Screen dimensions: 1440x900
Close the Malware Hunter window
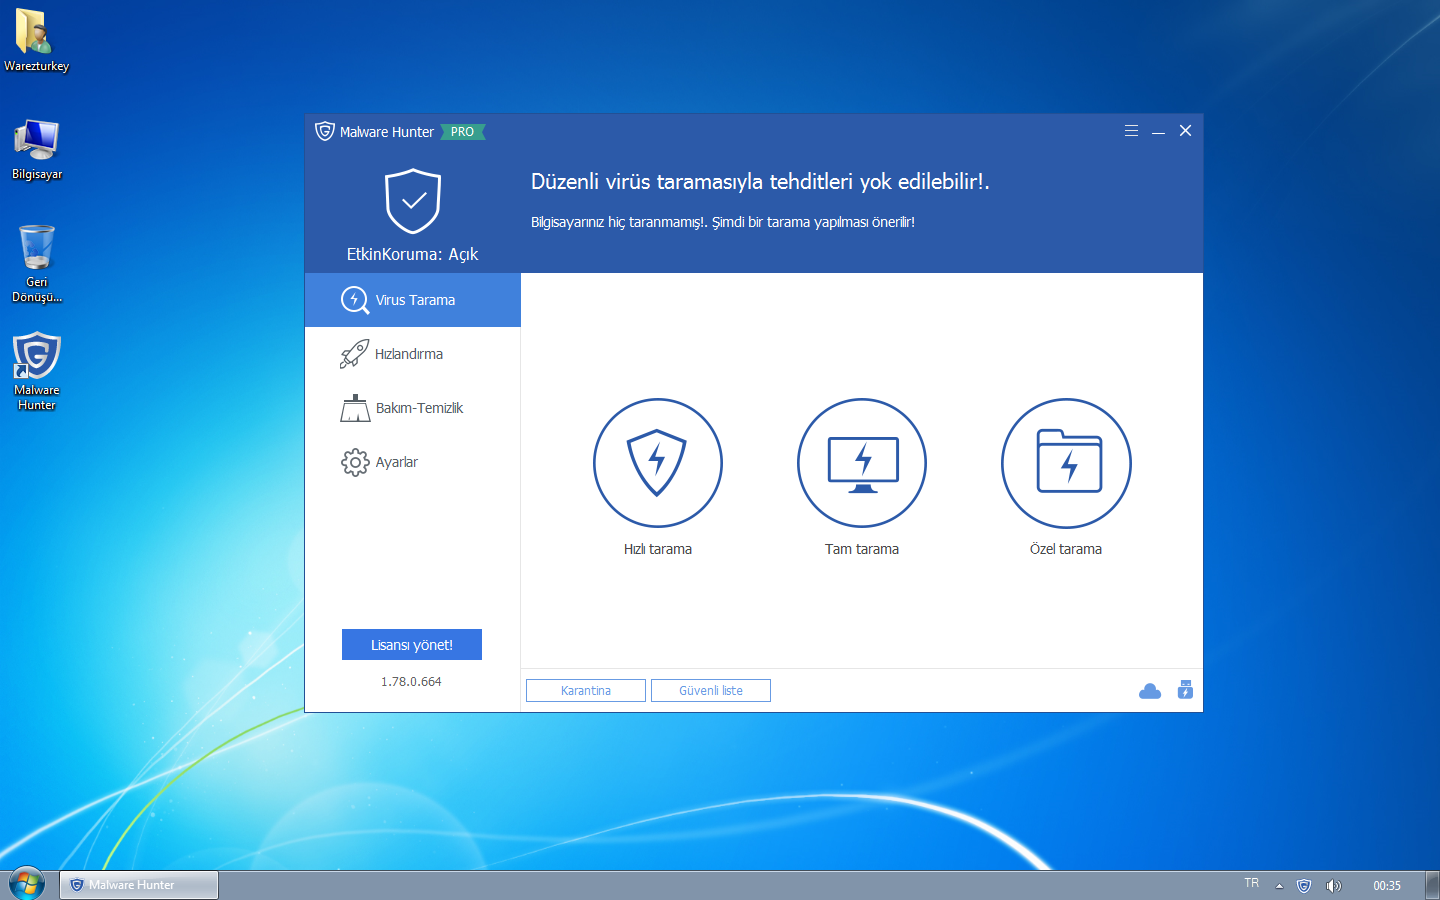[x=1185, y=131]
